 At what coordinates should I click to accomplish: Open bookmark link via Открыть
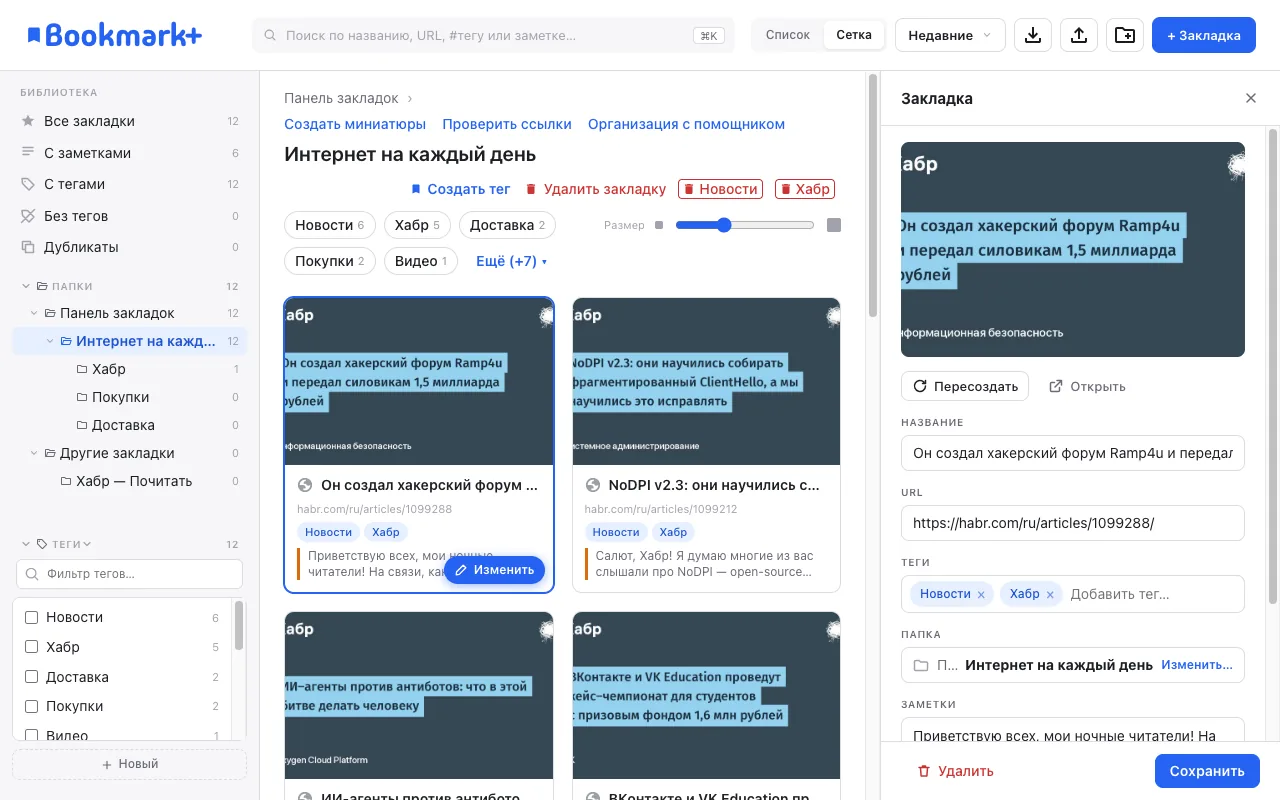tap(1087, 386)
